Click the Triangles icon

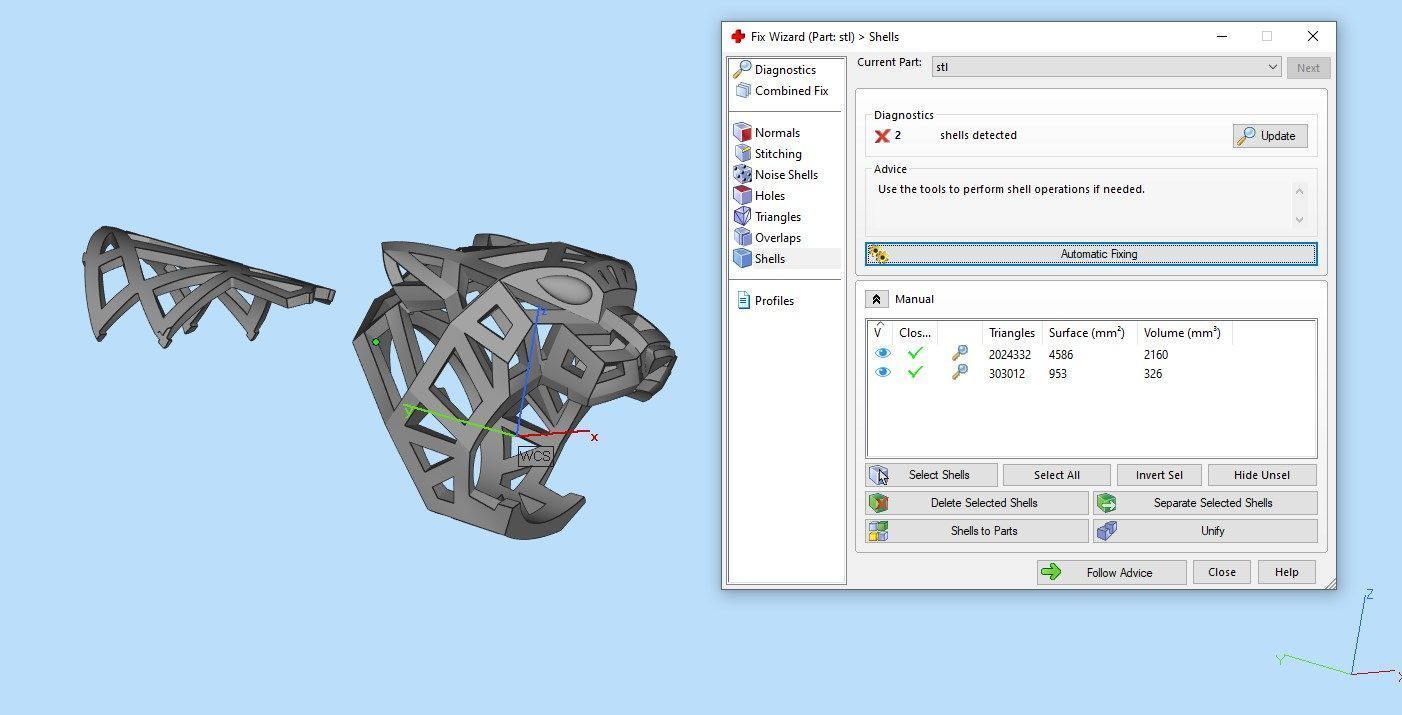(742, 217)
